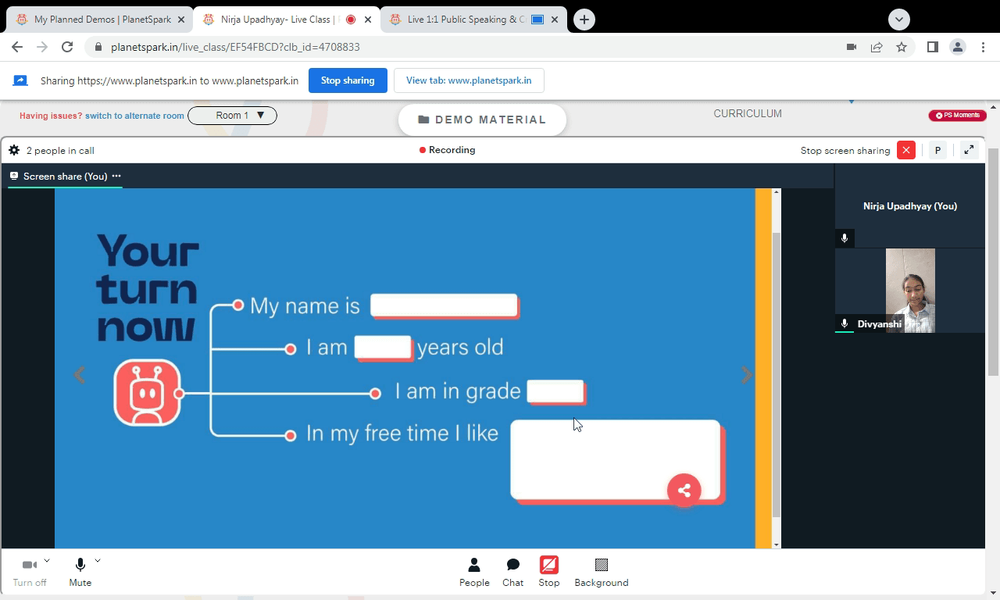The image size is (1000, 600).
Task: Click the red share icon on the slide
Action: pos(684,490)
